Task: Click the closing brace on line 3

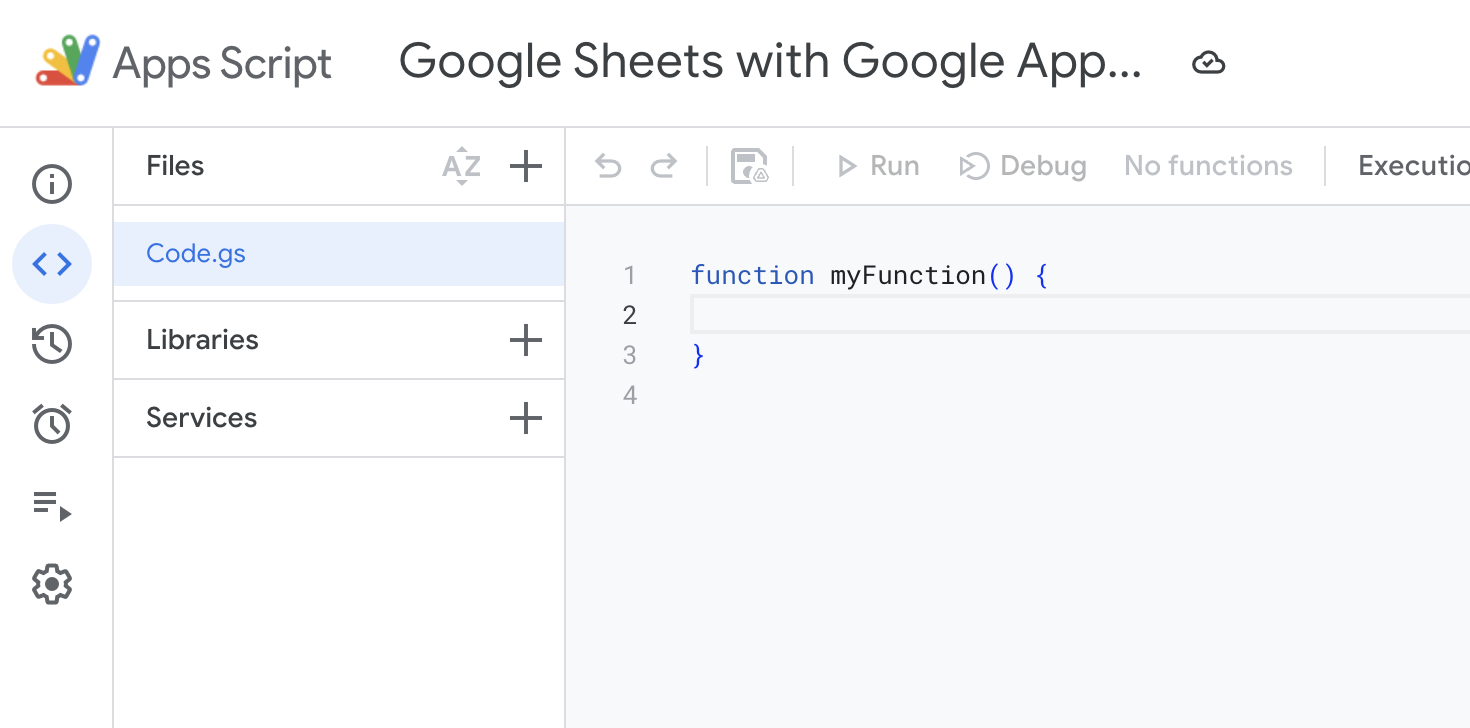Action: pos(698,355)
